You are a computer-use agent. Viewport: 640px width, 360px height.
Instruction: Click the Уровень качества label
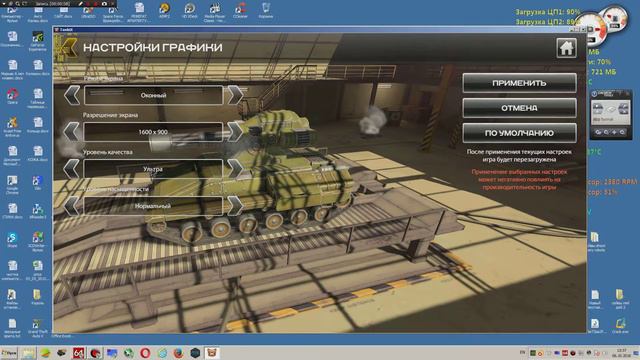[107, 152]
